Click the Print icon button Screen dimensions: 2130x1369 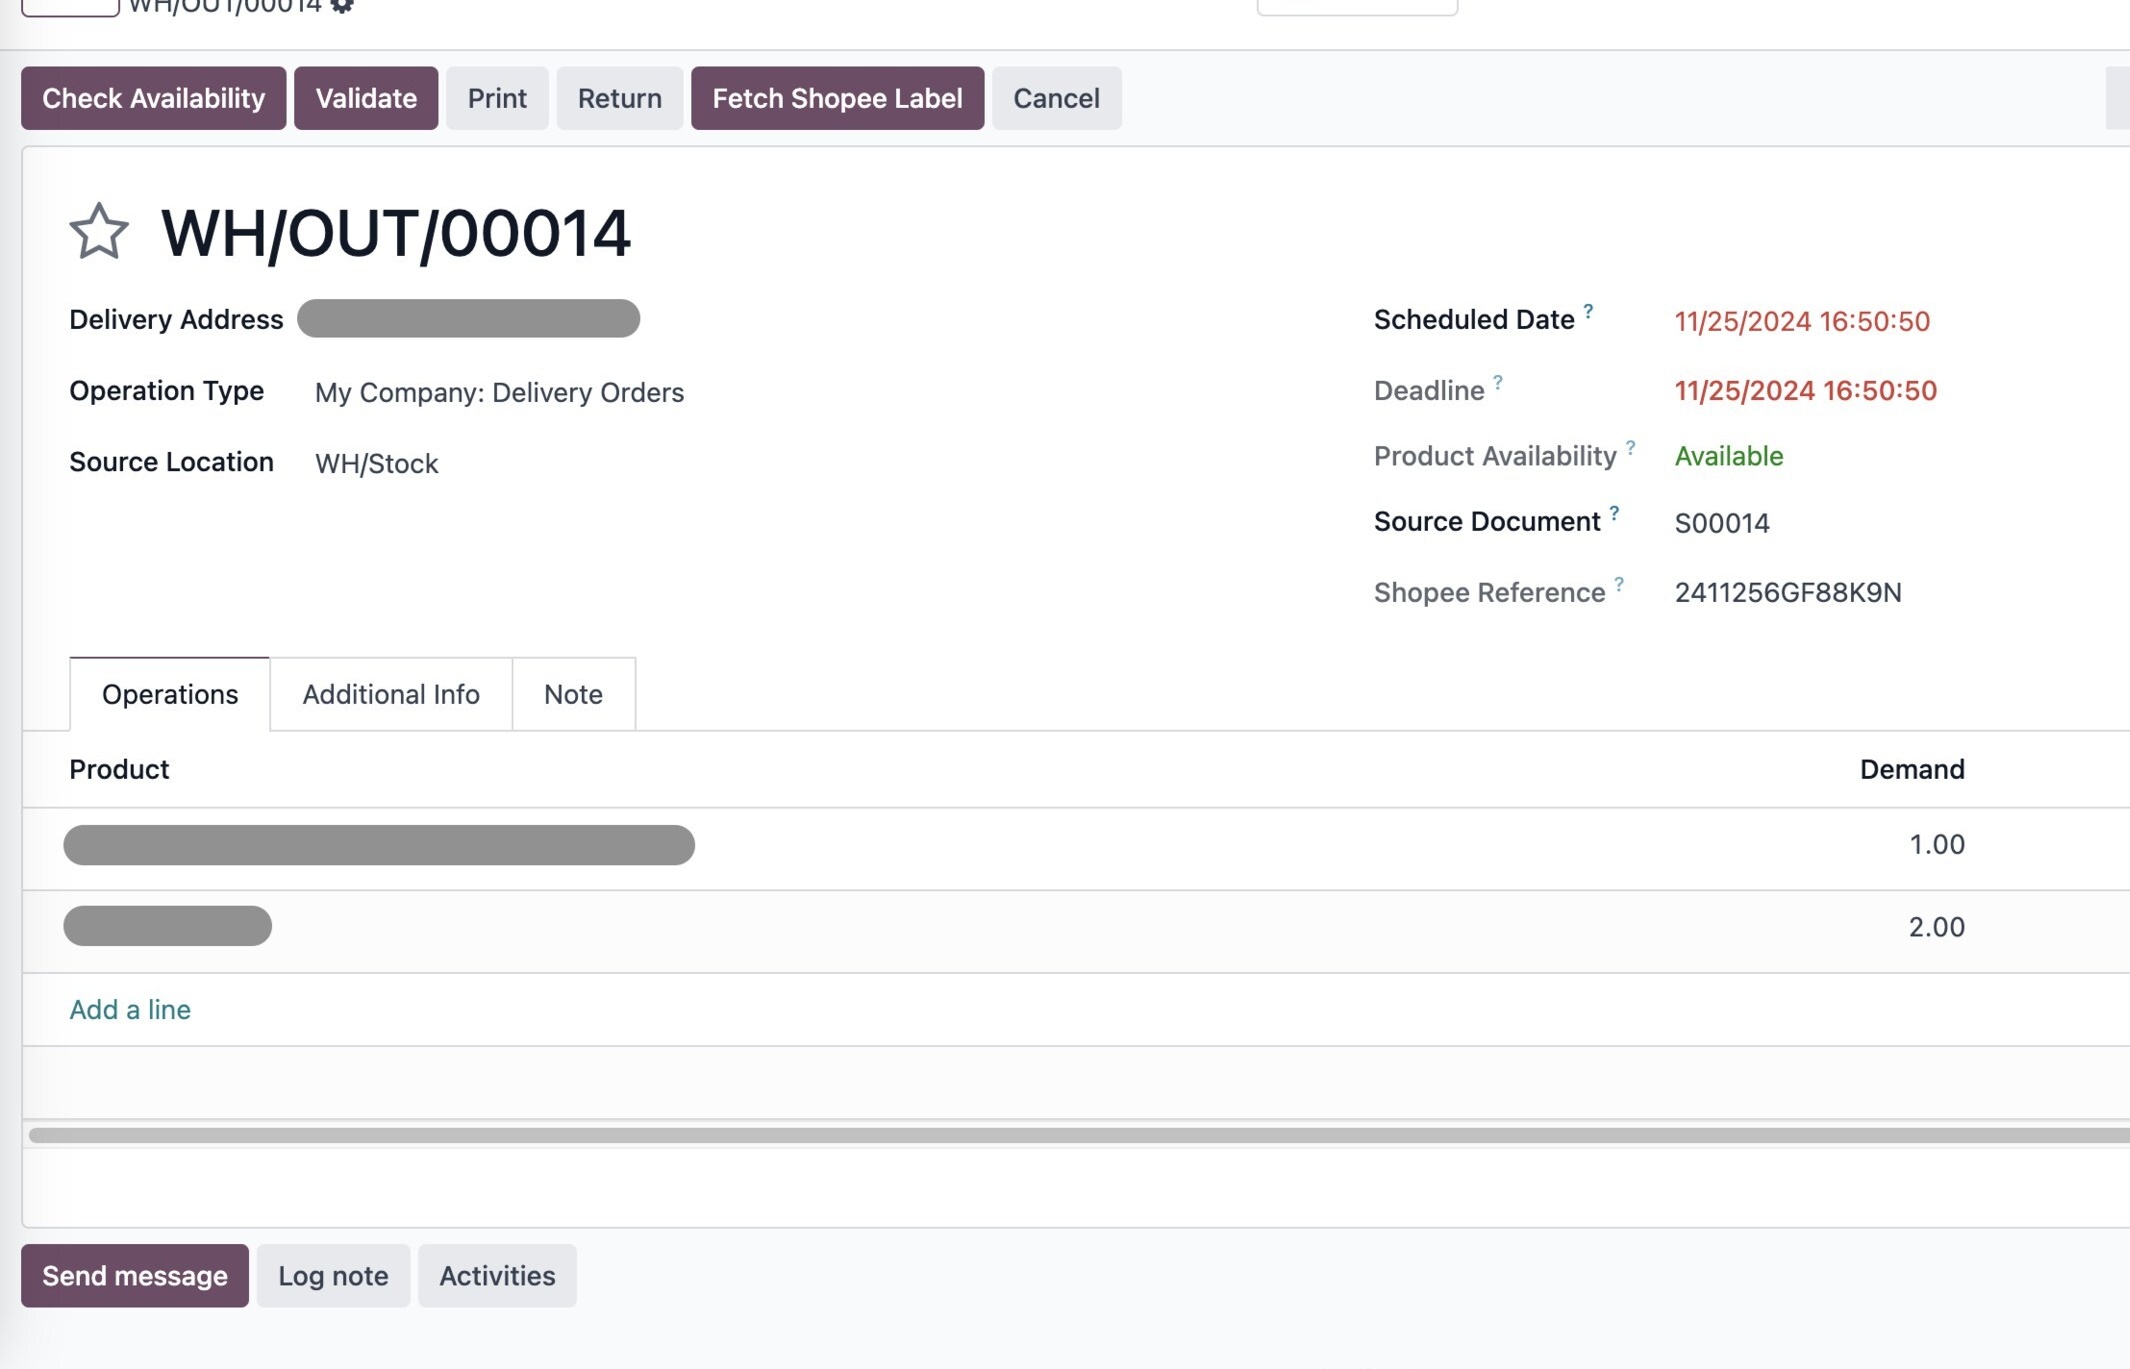[x=497, y=96]
